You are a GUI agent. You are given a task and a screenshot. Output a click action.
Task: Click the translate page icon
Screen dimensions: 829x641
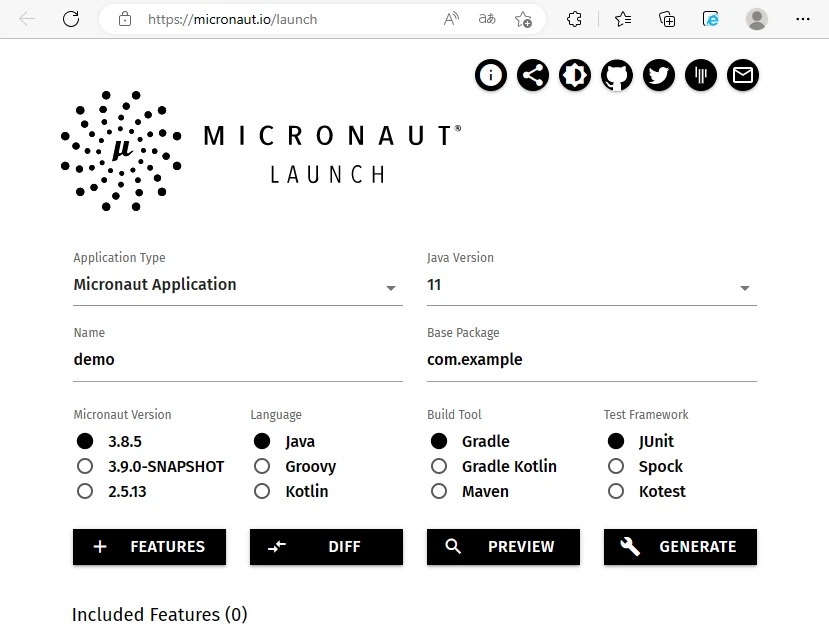point(487,20)
